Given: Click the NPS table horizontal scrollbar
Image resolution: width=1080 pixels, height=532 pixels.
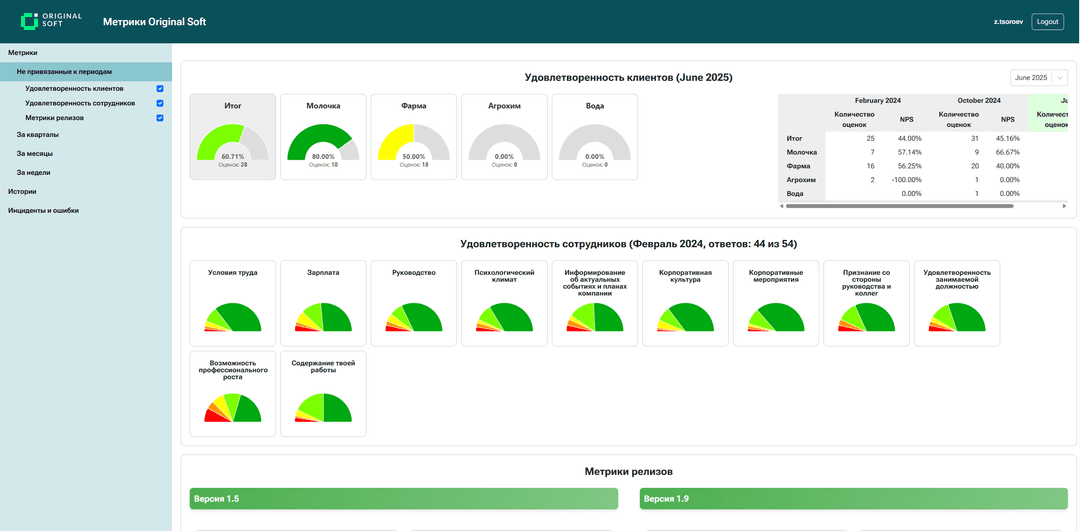Looking at the screenshot, I should coord(899,205).
